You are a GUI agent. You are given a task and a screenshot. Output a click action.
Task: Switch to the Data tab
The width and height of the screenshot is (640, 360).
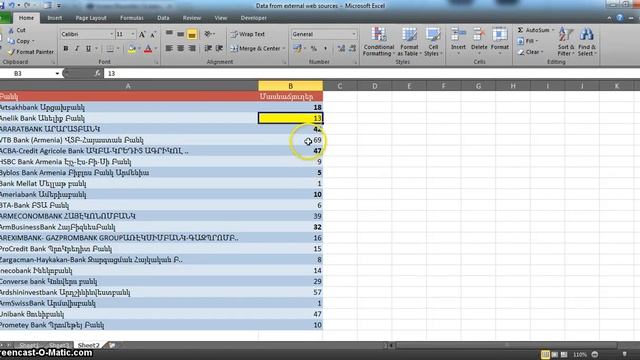(163, 18)
